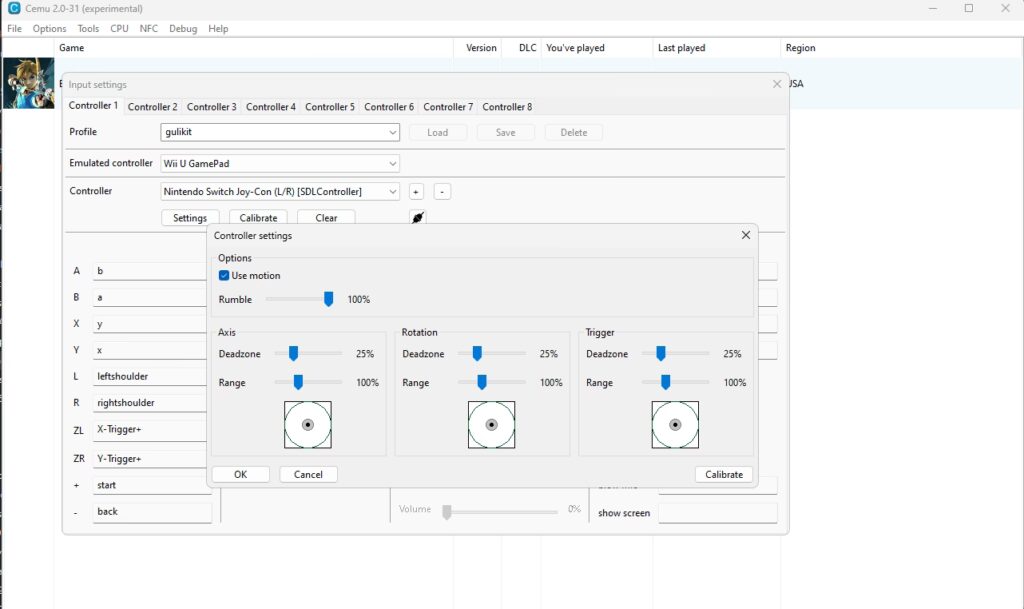
Task: Open the NFC menu
Action: click(149, 29)
